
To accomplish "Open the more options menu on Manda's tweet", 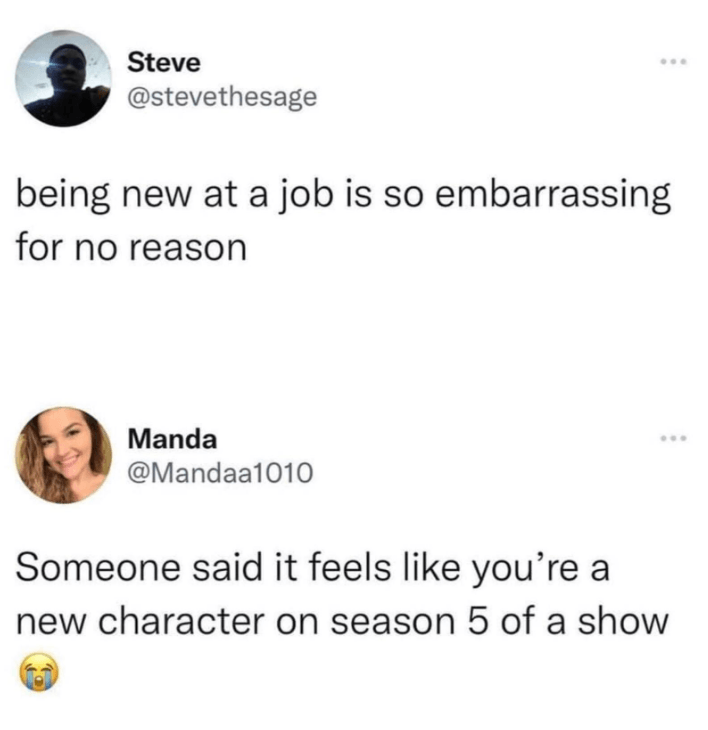I will [673, 438].
